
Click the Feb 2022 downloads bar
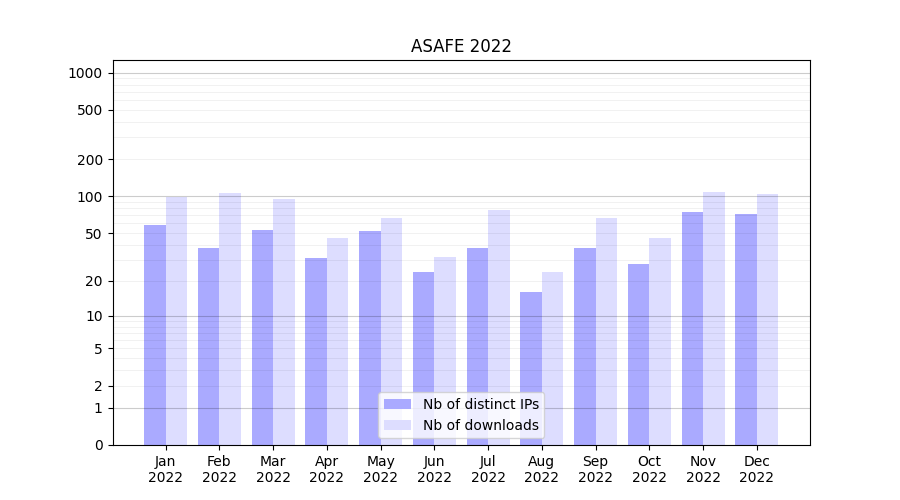[x=230, y=319]
